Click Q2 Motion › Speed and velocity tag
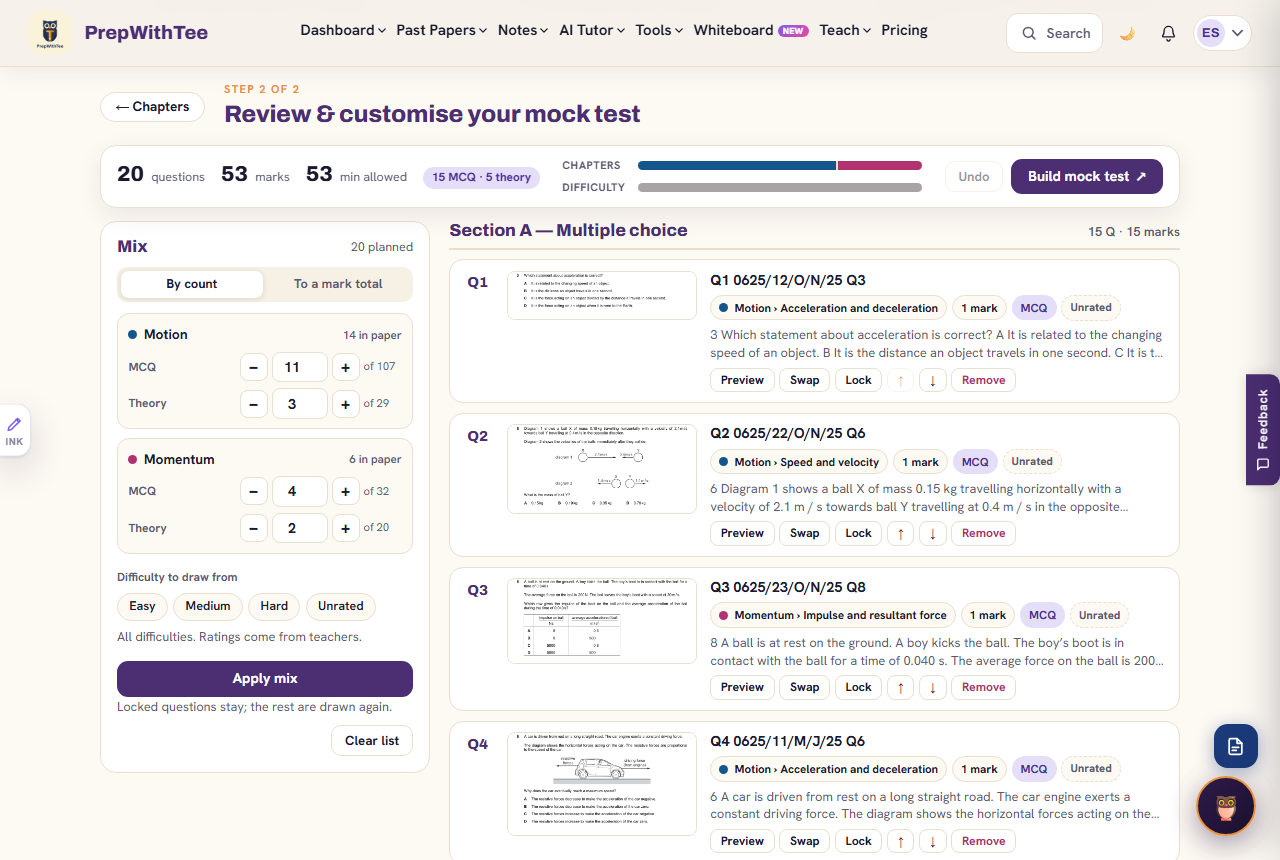This screenshot has width=1280, height=860. pos(798,462)
